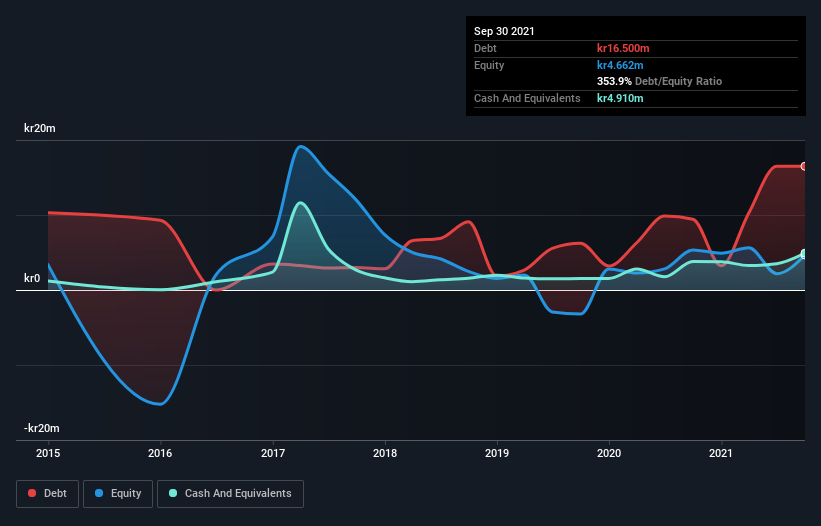
Task: Select the 2018 x-axis label
Action: point(385,453)
